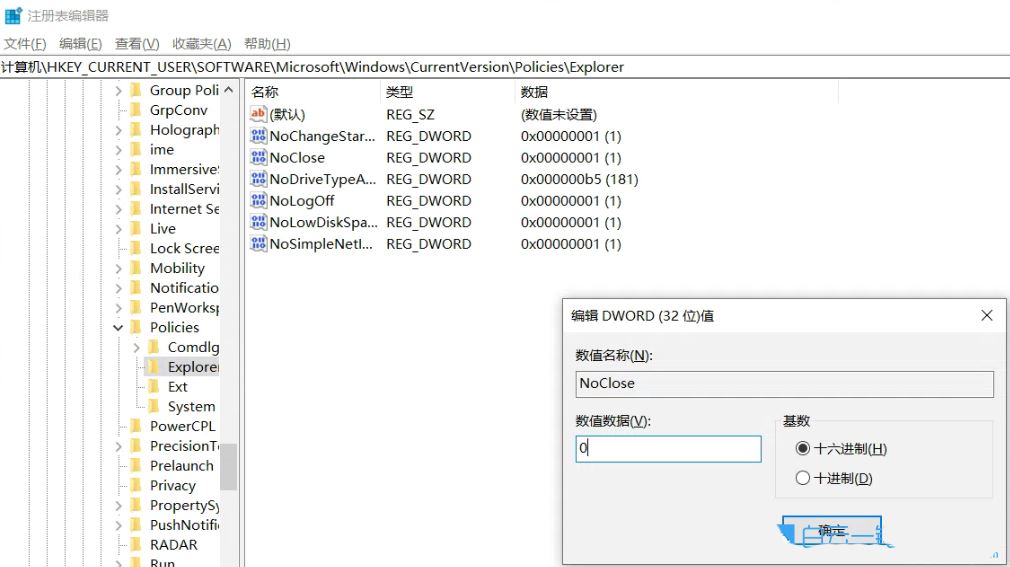This screenshot has width=1010, height=567.
Task: Expand the Group Poli tree node
Action: (119, 91)
